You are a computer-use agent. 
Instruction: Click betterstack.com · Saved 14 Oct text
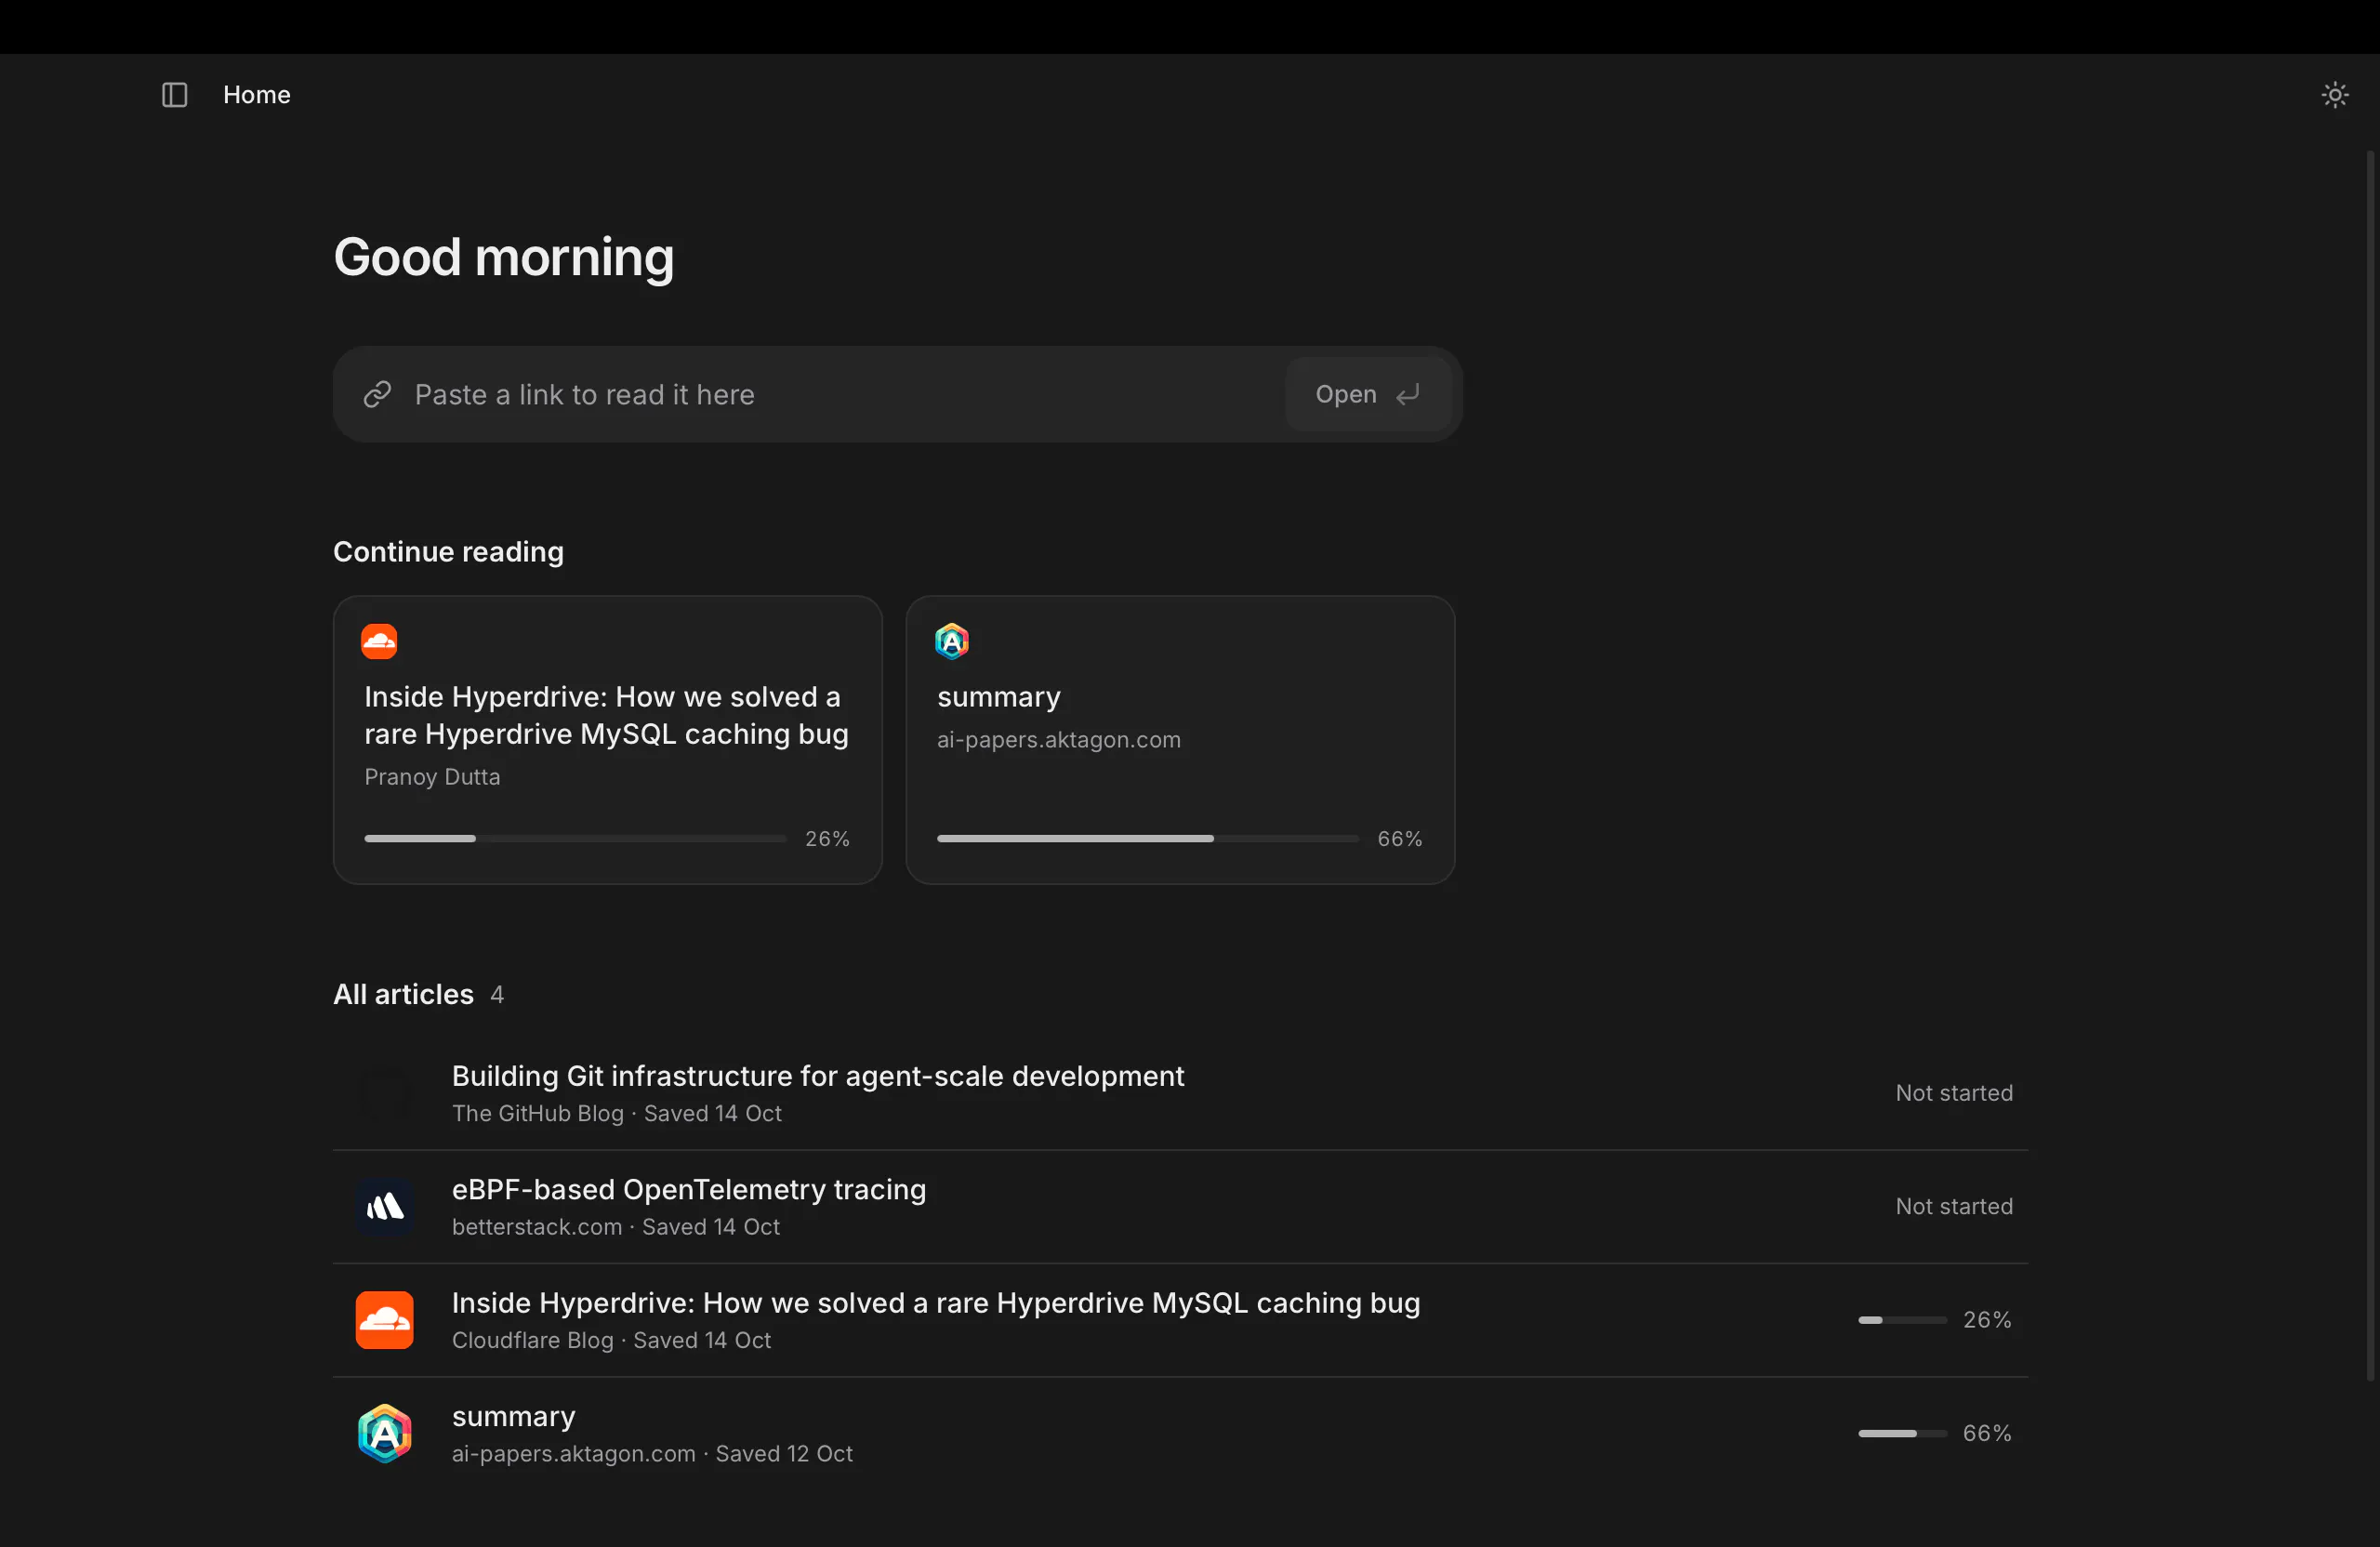point(616,1227)
